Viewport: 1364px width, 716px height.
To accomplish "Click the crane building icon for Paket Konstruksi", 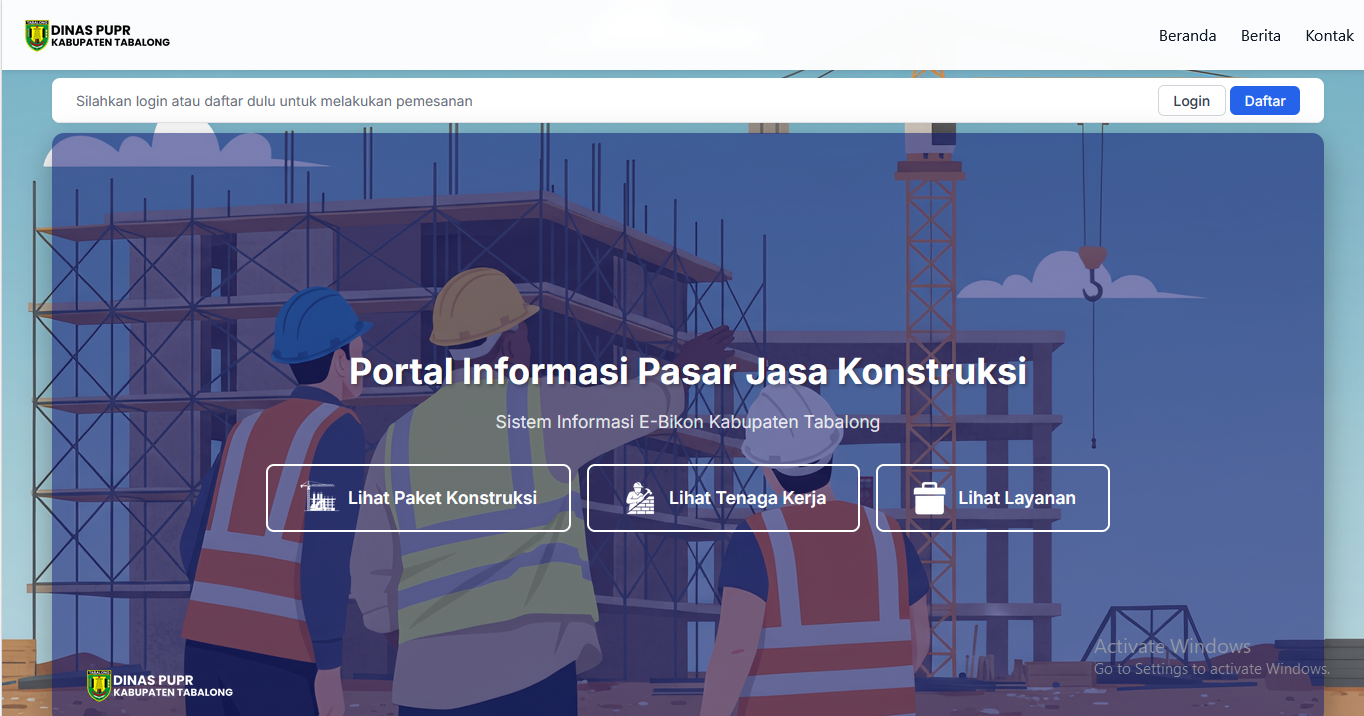I will point(319,498).
